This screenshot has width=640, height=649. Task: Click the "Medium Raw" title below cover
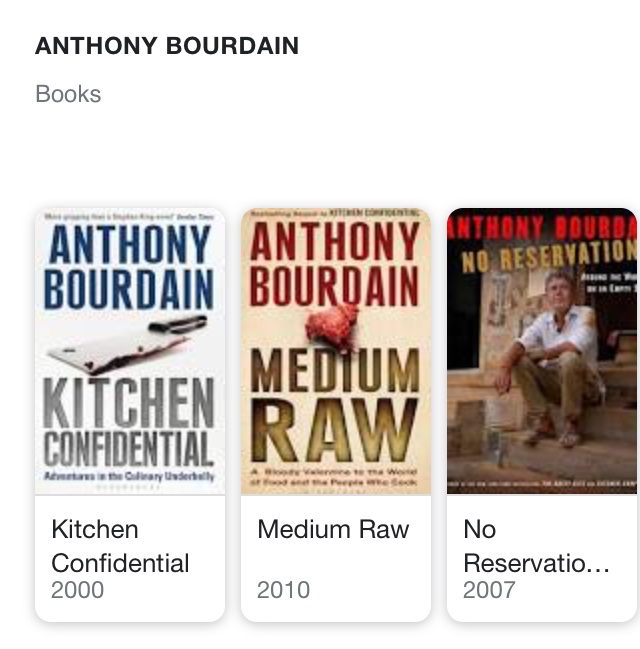click(333, 529)
